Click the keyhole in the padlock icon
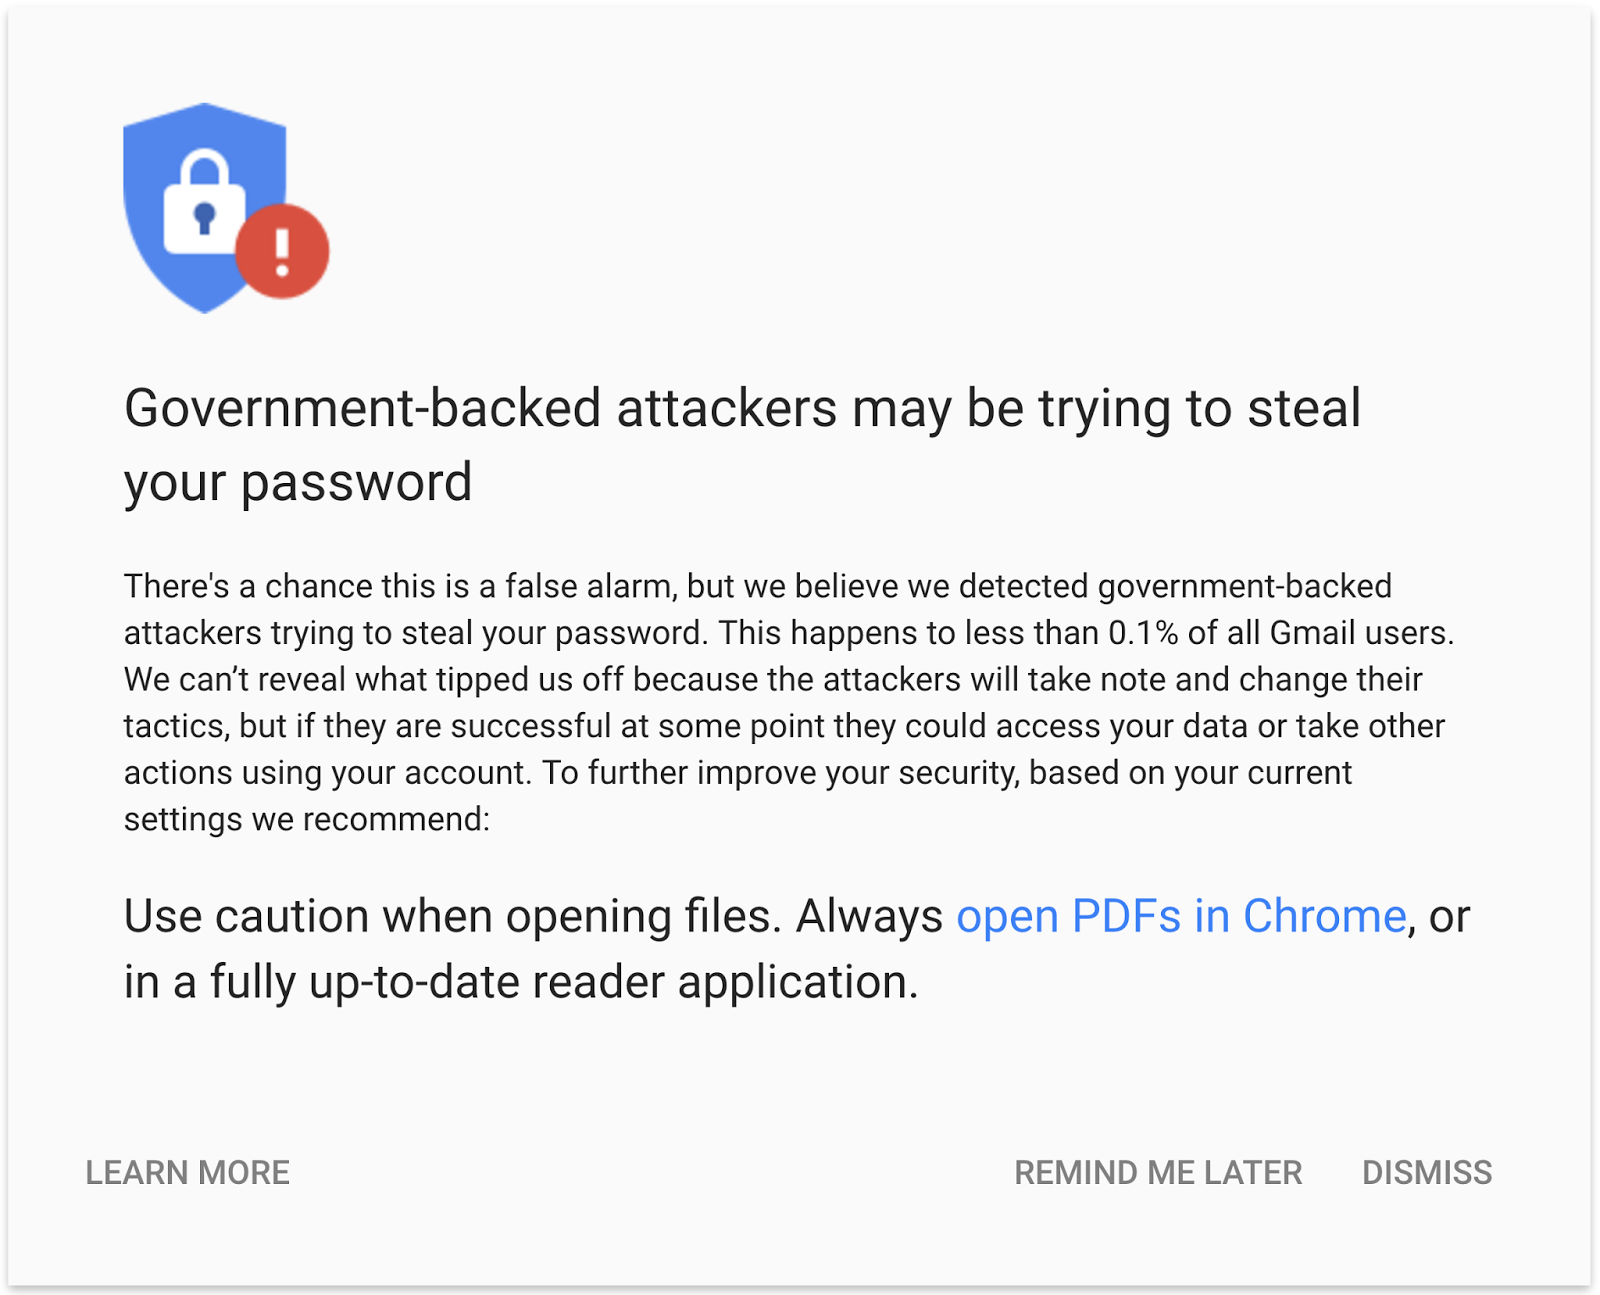This screenshot has height=1295, width=1600. point(204,217)
